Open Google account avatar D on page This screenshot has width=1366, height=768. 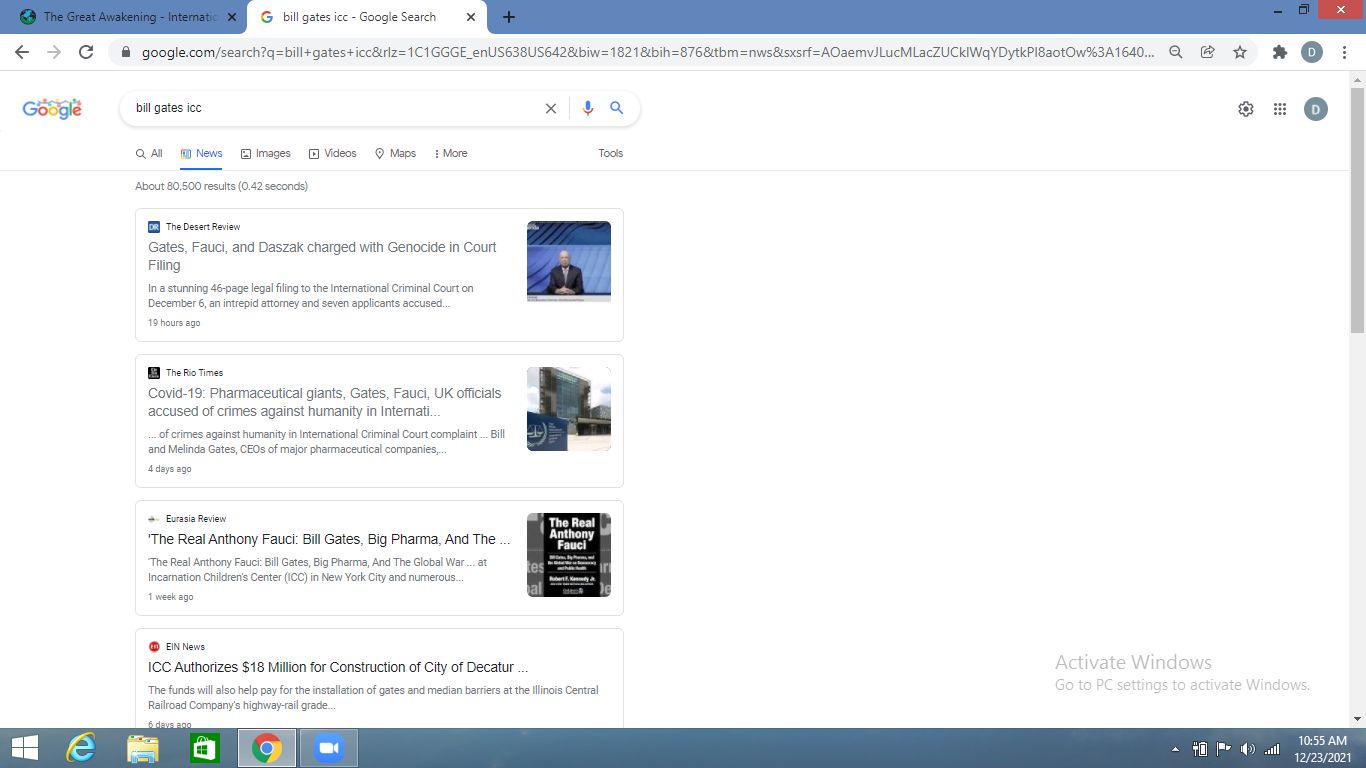(1316, 109)
